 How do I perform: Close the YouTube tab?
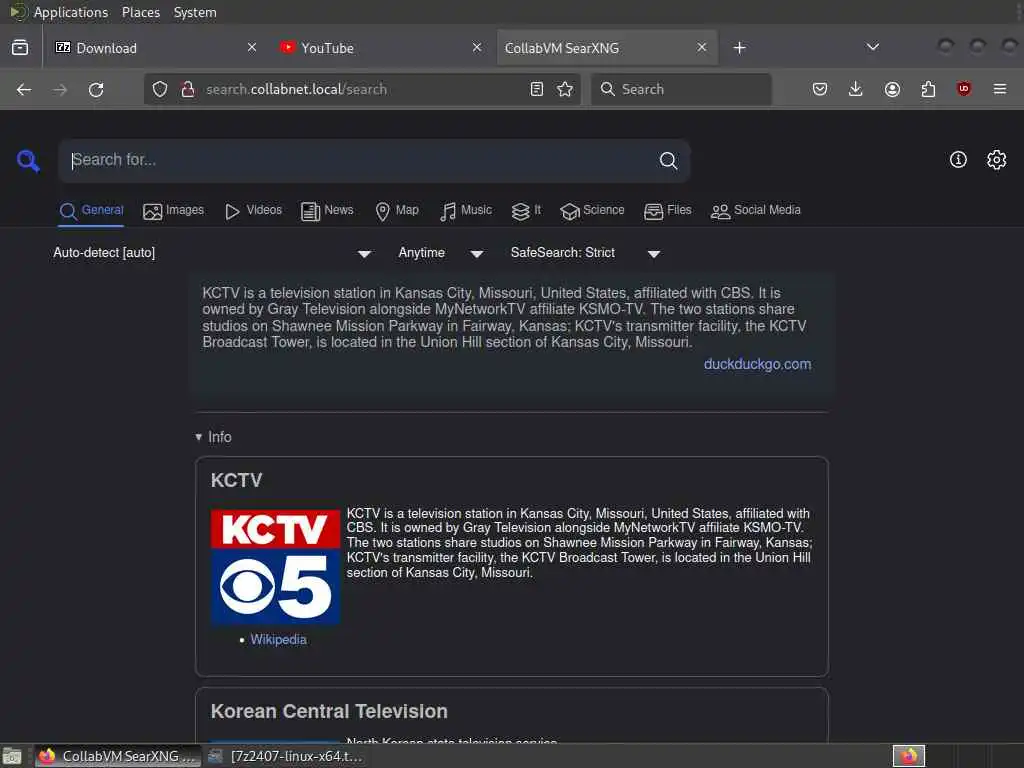(477, 48)
